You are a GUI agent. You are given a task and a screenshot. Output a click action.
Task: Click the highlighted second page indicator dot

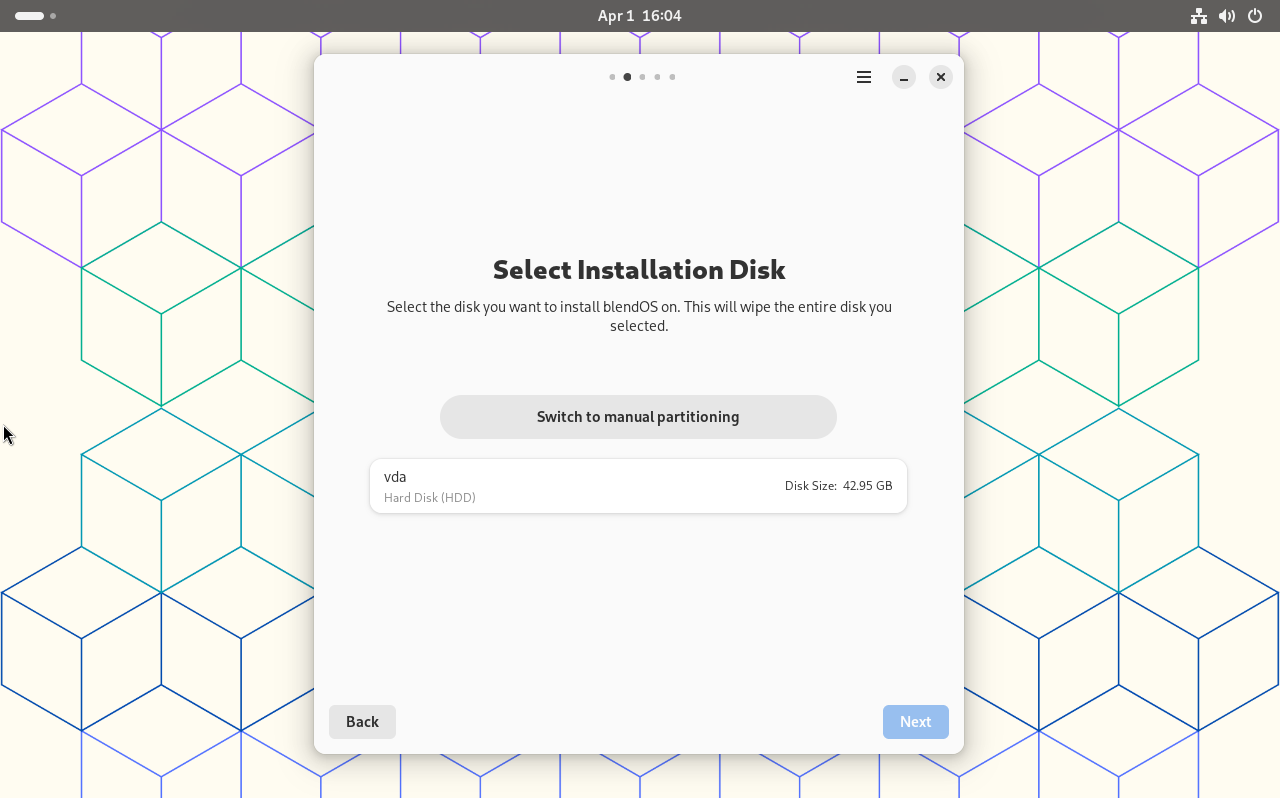point(627,77)
